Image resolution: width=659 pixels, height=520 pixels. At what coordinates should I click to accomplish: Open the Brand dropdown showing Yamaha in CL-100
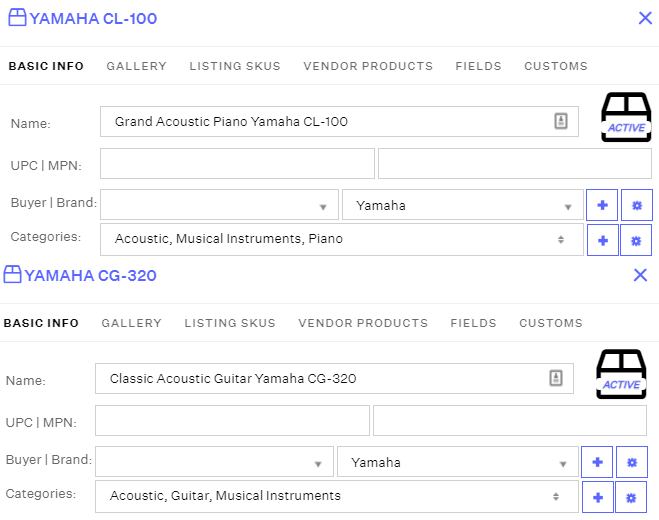[460, 205]
